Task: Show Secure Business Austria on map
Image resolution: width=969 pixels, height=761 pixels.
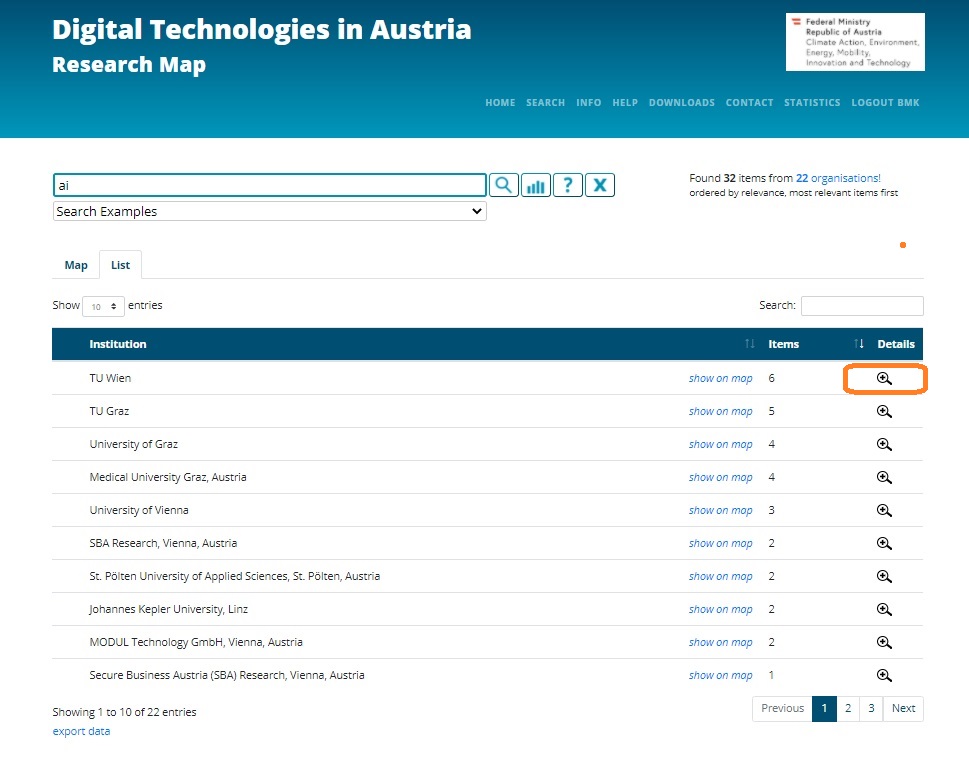Action: 721,675
